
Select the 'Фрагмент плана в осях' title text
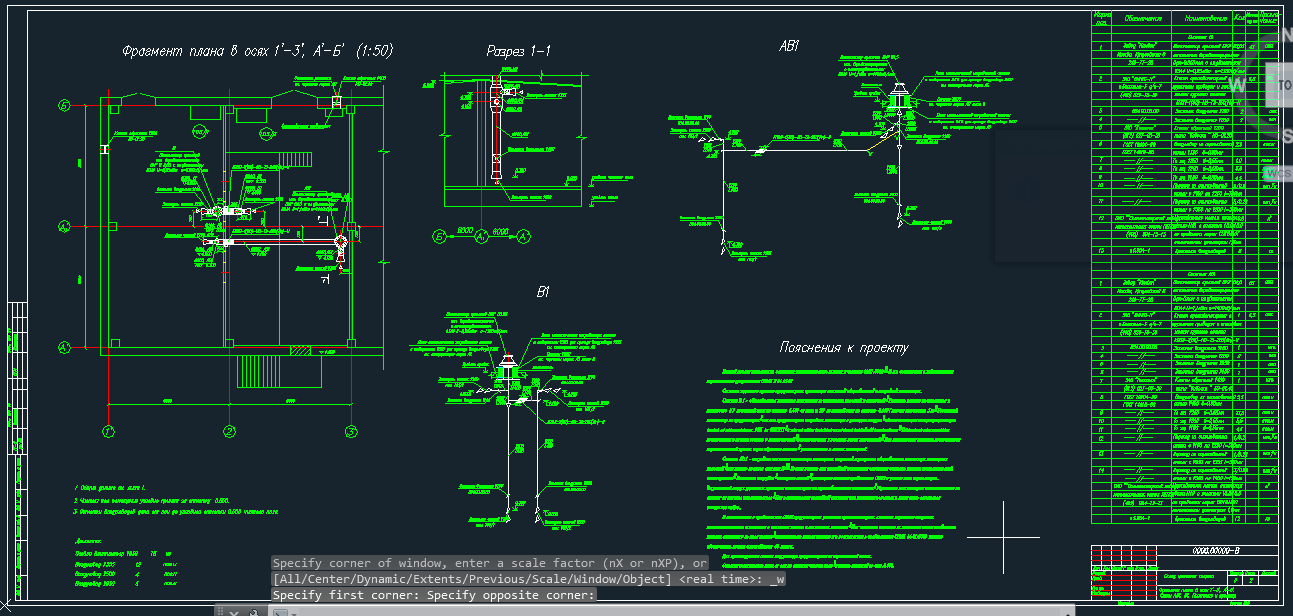pyautogui.click(x=257, y=51)
